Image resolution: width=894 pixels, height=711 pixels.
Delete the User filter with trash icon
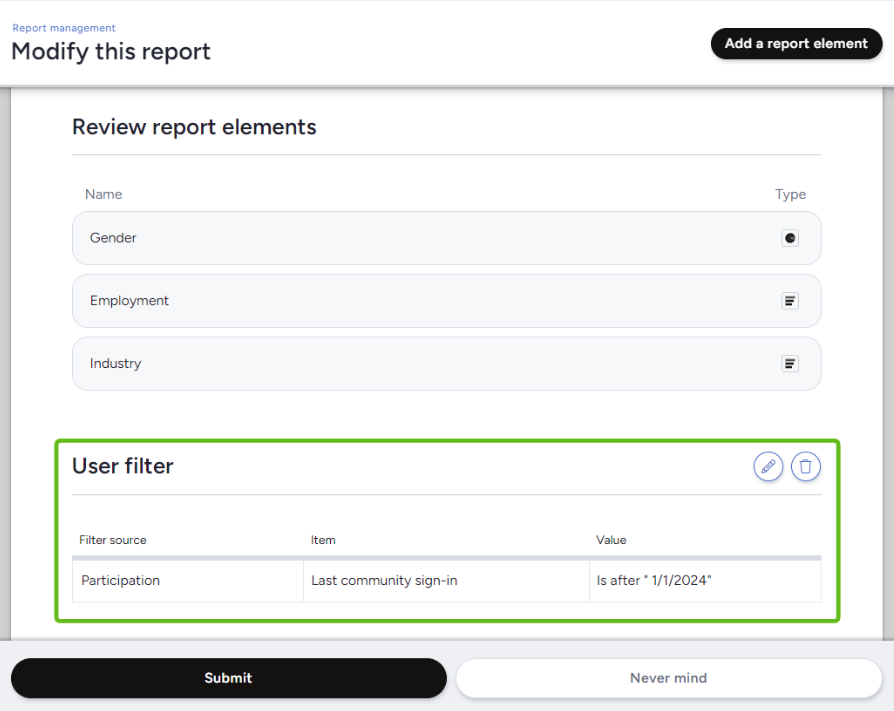[806, 467]
